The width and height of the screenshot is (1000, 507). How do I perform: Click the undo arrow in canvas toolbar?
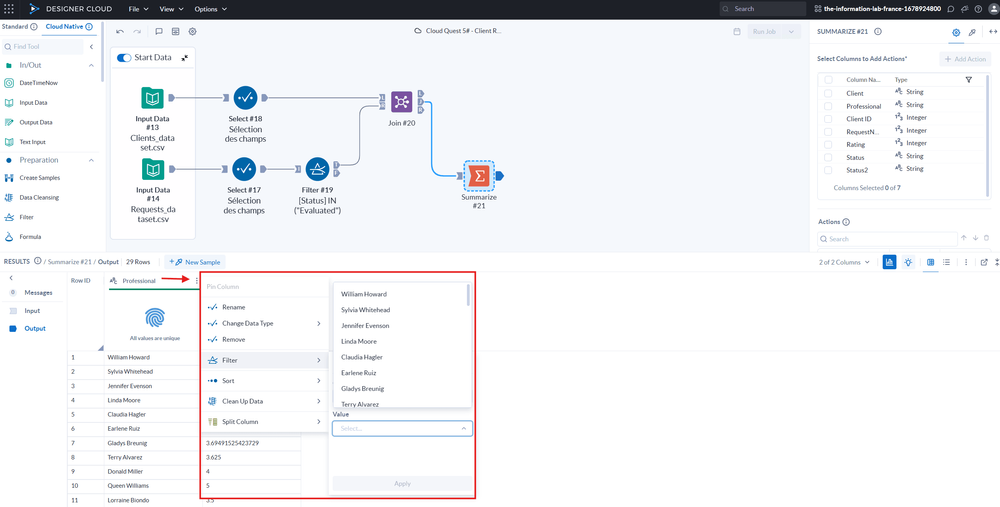click(x=120, y=32)
